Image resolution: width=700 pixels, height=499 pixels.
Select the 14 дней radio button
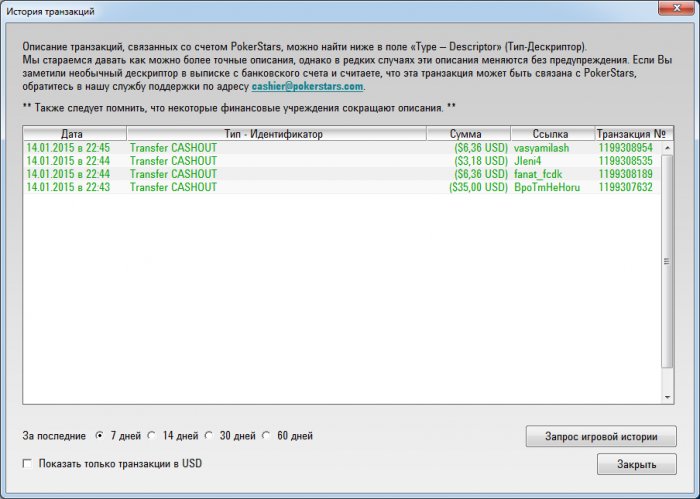(152, 436)
